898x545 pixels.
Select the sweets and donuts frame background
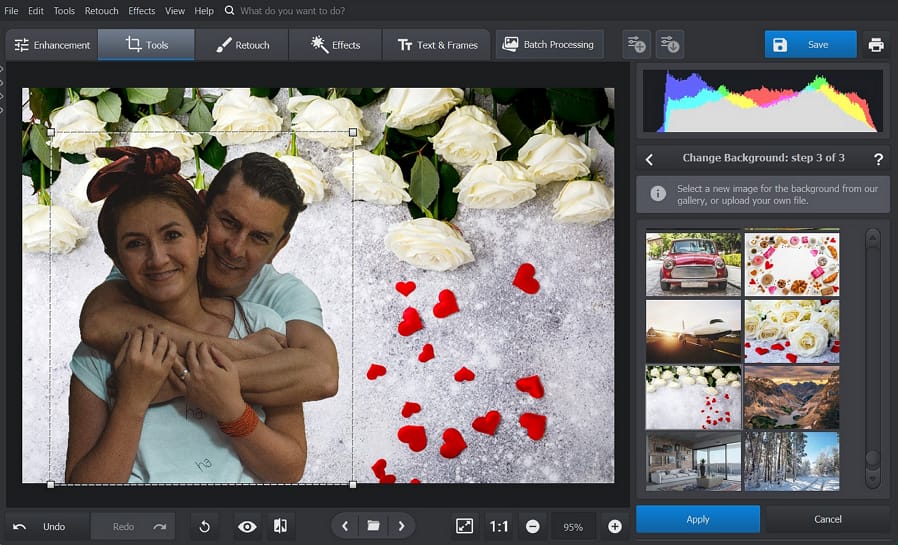[792, 263]
